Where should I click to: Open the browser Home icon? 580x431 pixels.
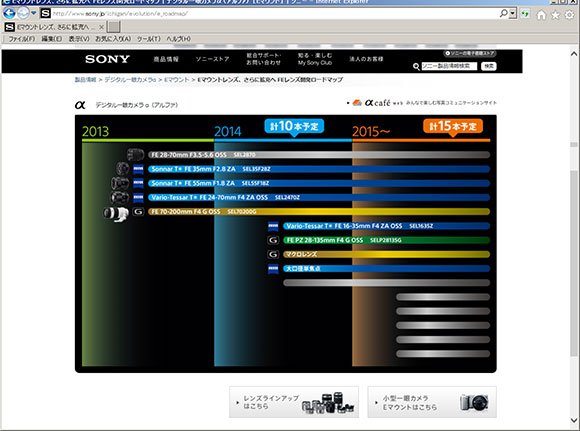tap(541, 15)
